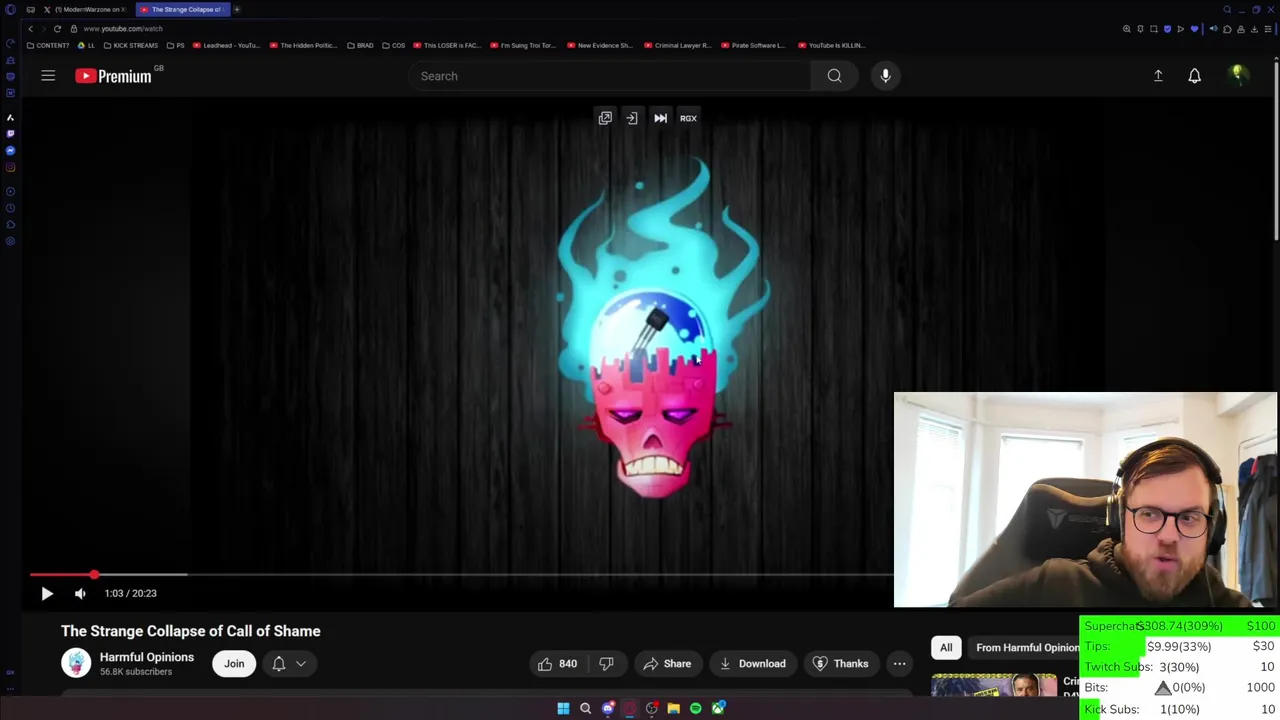Screen dimensions: 1280x720
Task: Open the LL bookmark
Action: point(86,45)
